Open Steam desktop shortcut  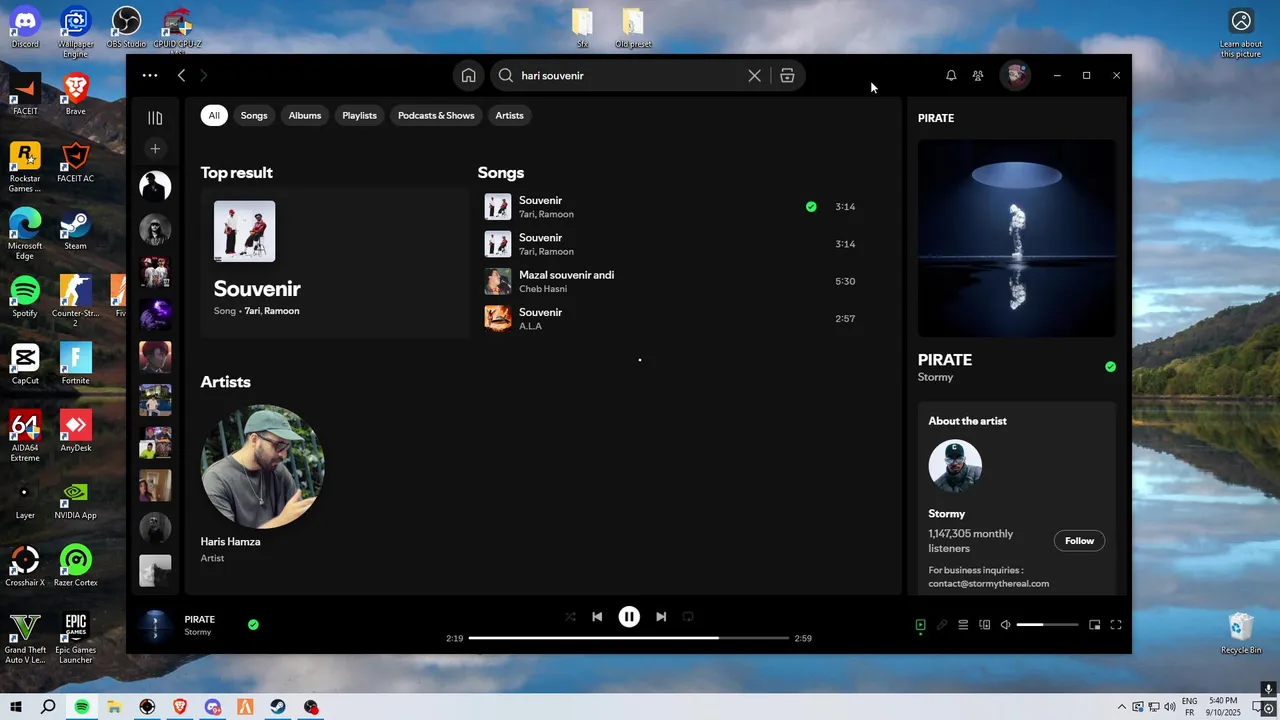(x=76, y=229)
